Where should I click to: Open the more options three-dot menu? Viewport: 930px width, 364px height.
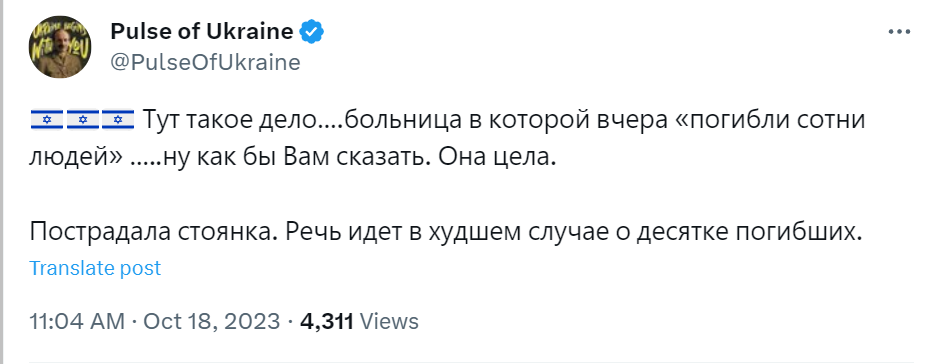[x=899, y=33]
